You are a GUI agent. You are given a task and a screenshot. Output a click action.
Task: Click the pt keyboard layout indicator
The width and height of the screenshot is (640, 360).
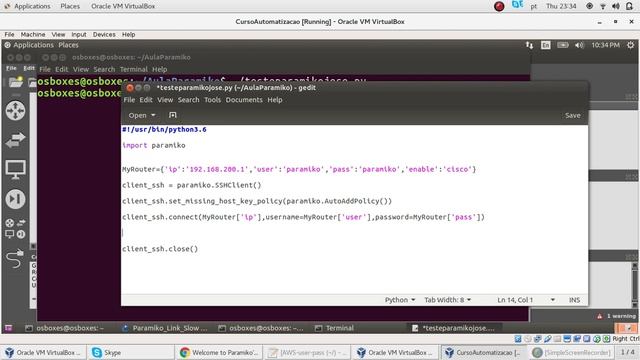point(533,6)
